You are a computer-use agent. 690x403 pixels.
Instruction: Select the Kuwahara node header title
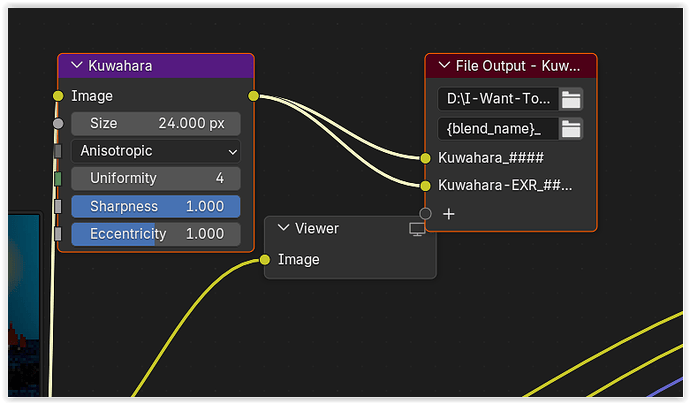120,66
